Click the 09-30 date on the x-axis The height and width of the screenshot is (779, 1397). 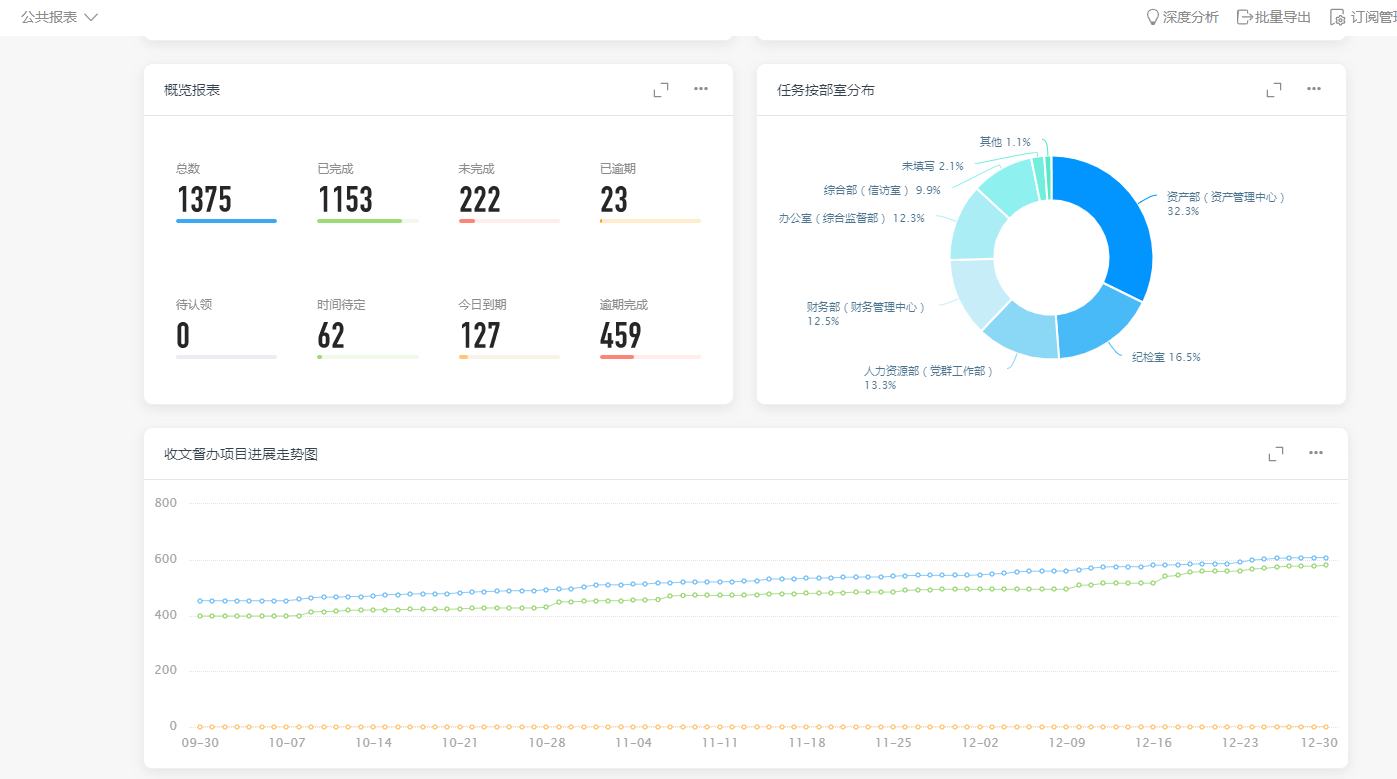200,743
